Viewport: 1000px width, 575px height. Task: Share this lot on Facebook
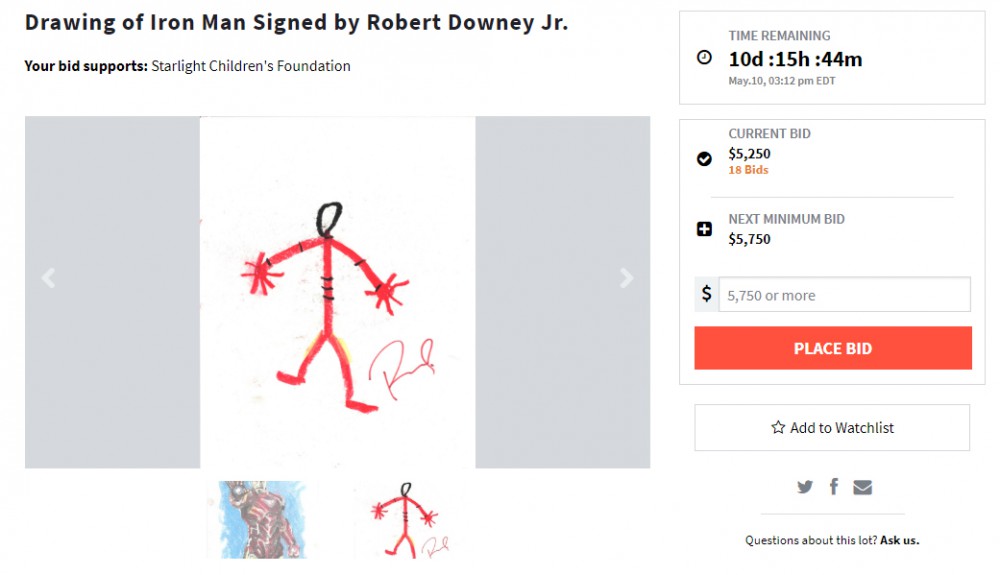point(834,487)
